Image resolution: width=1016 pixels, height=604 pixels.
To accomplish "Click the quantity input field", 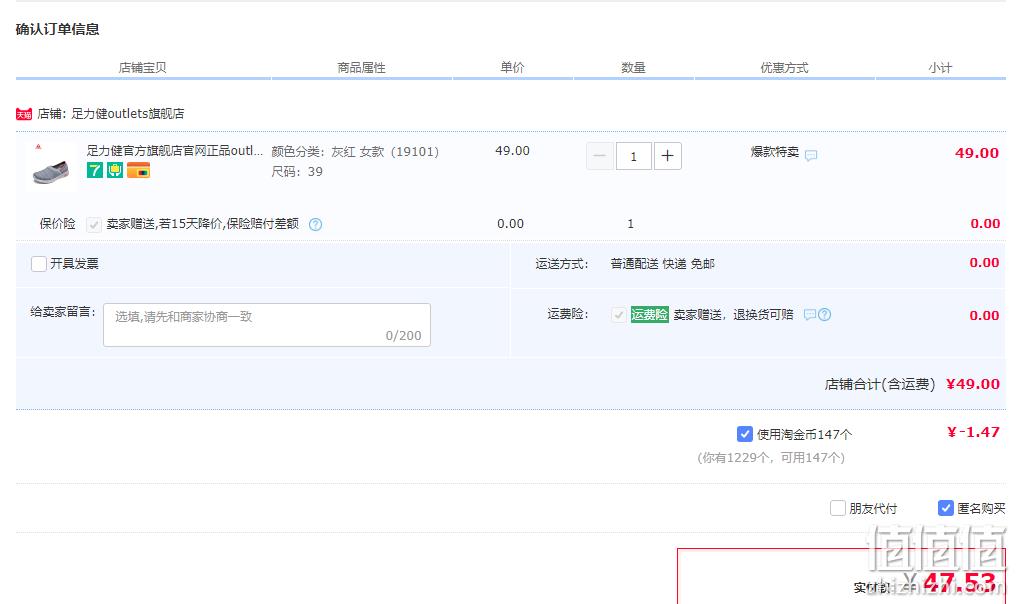I will (x=634, y=156).
